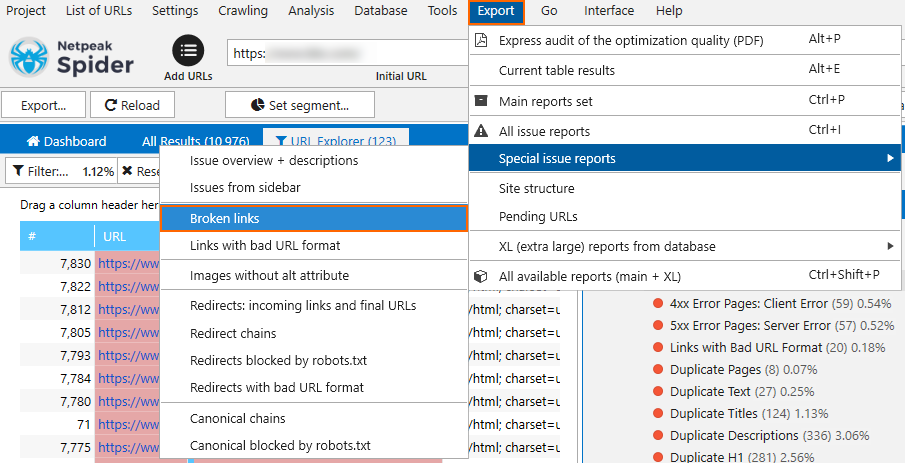This screenshot has width=905, height=463.
Task: Open the Help menu
Action: coord(669,10)
